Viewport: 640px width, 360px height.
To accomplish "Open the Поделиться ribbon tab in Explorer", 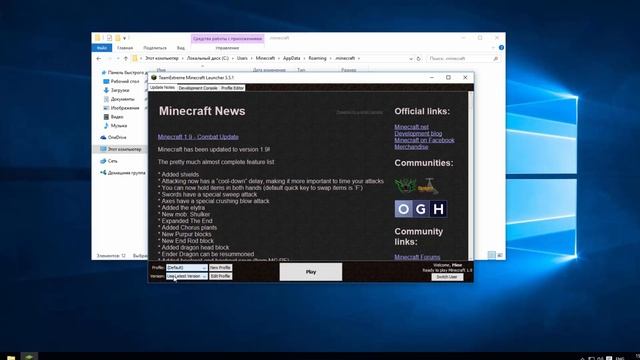I will pyautogui.click(x=155, y=48).
